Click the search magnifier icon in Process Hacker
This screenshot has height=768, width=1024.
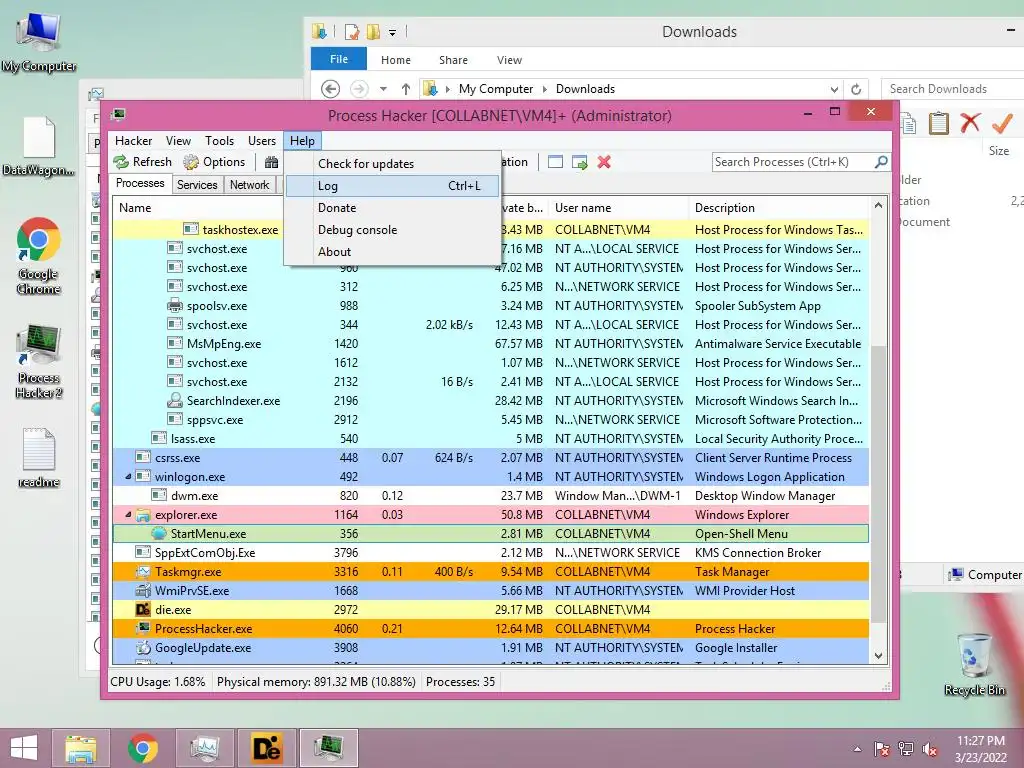[881, 161]
